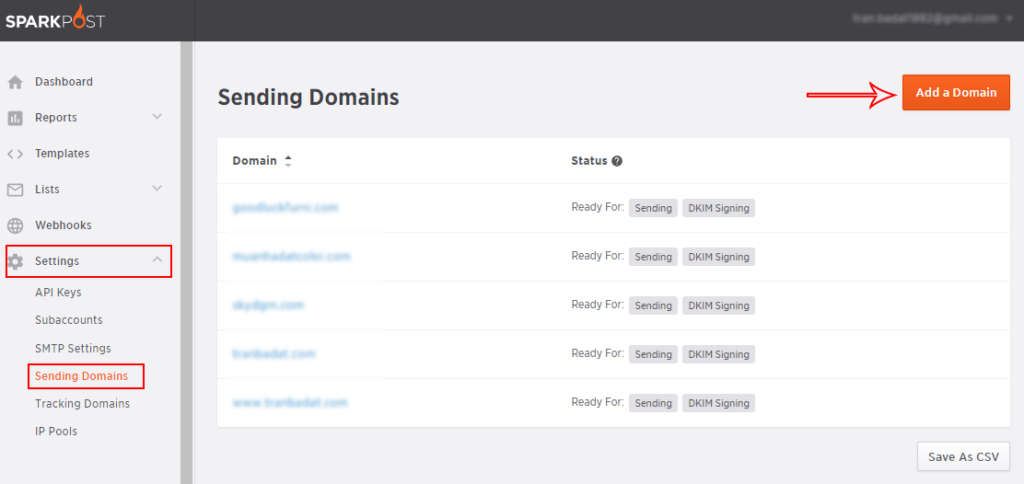Click the SparkPost logo
Viewport: 1024px width, 484px height.
pos(54,20)
